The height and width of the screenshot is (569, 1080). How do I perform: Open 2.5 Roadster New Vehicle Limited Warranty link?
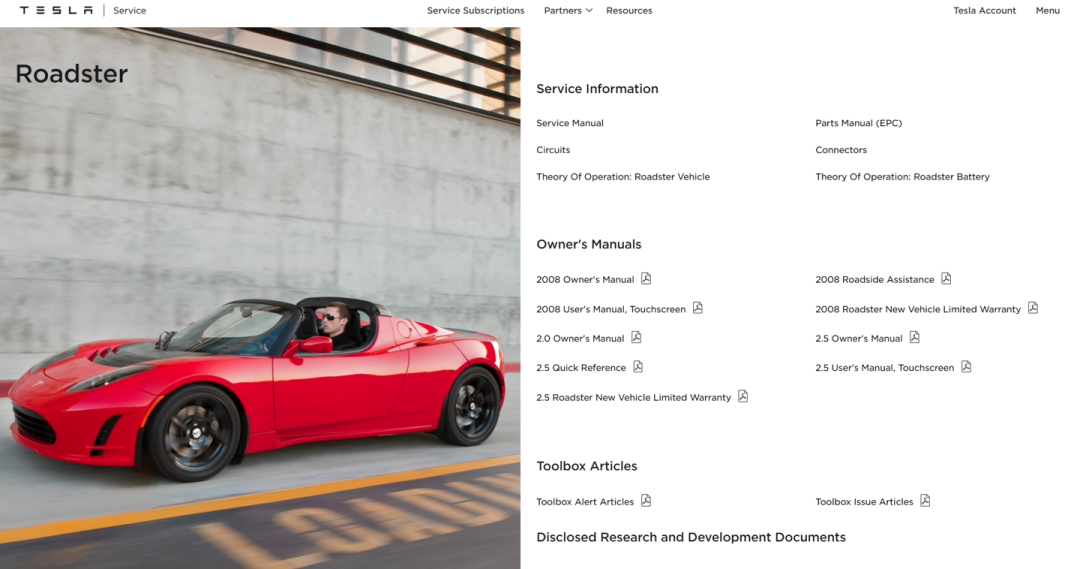point(633,397)
